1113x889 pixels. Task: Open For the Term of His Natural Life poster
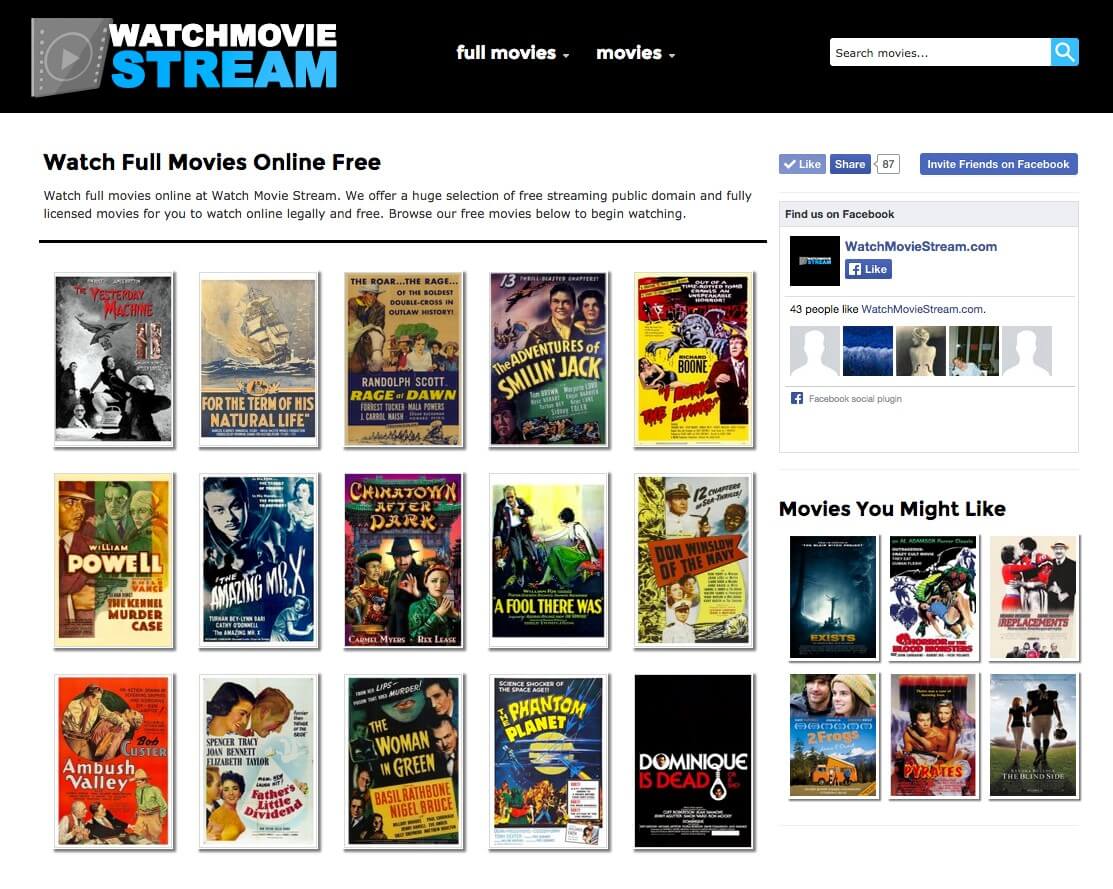coord(258,359)
